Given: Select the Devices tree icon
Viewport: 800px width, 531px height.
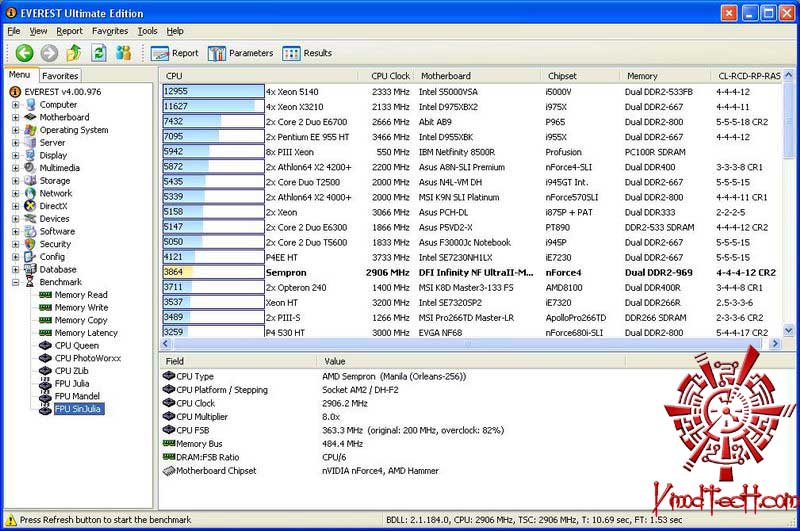Looking at the screenshot, I should click(x=31, y=218).
